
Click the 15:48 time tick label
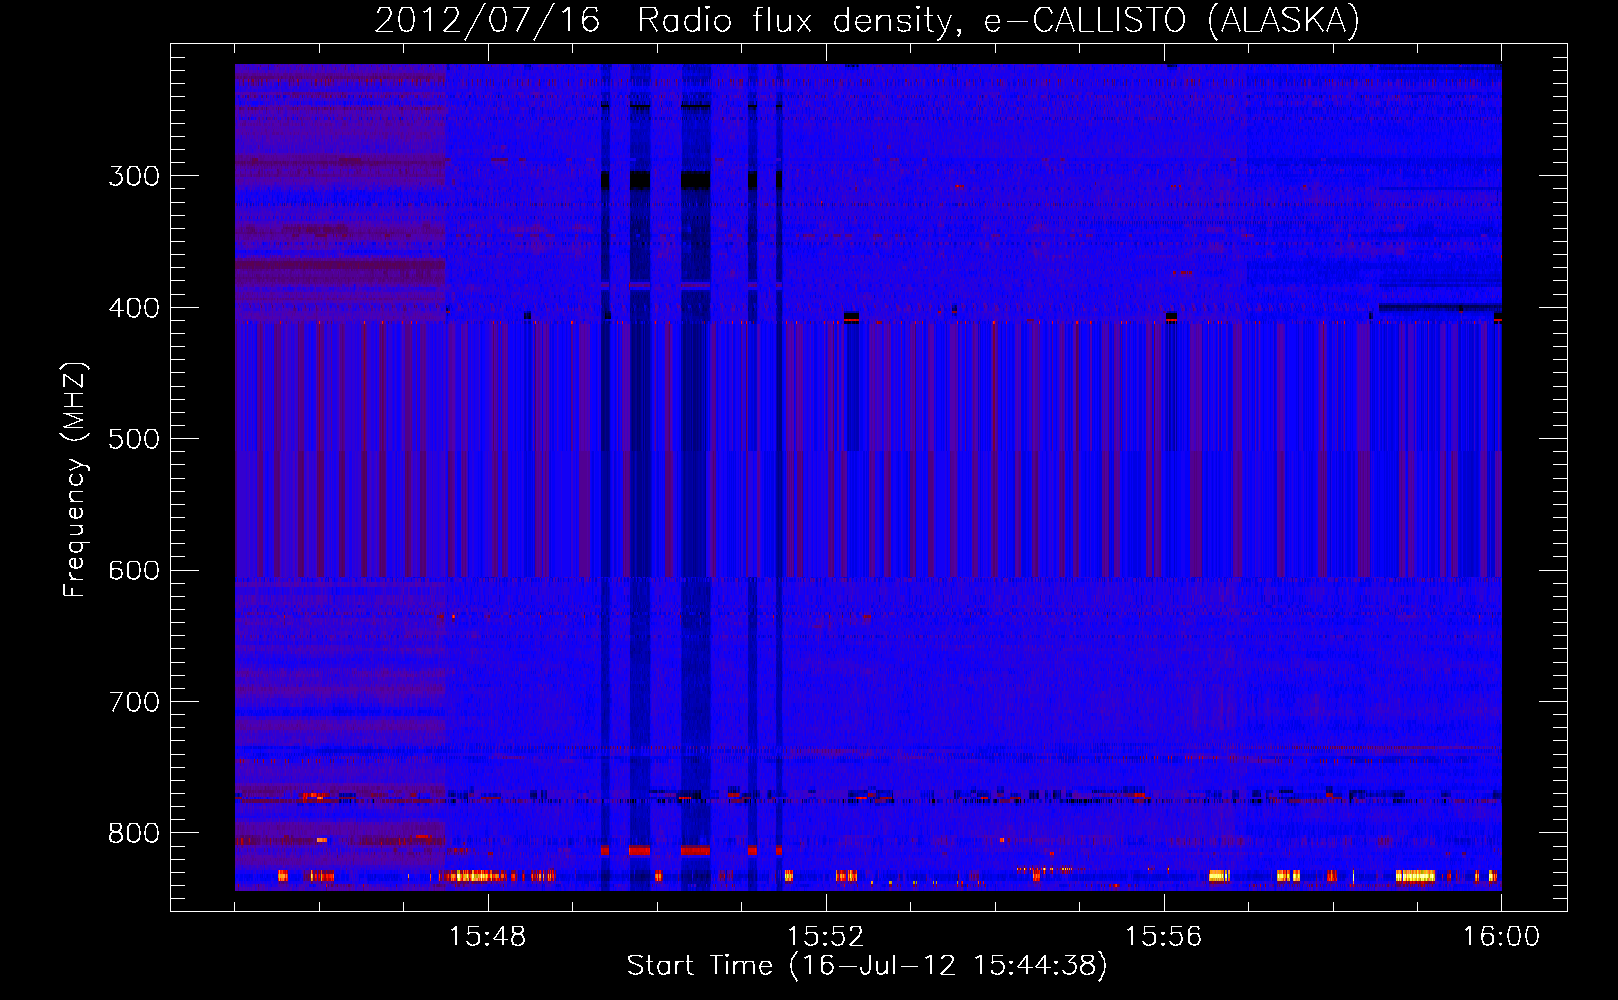point(487,936)
